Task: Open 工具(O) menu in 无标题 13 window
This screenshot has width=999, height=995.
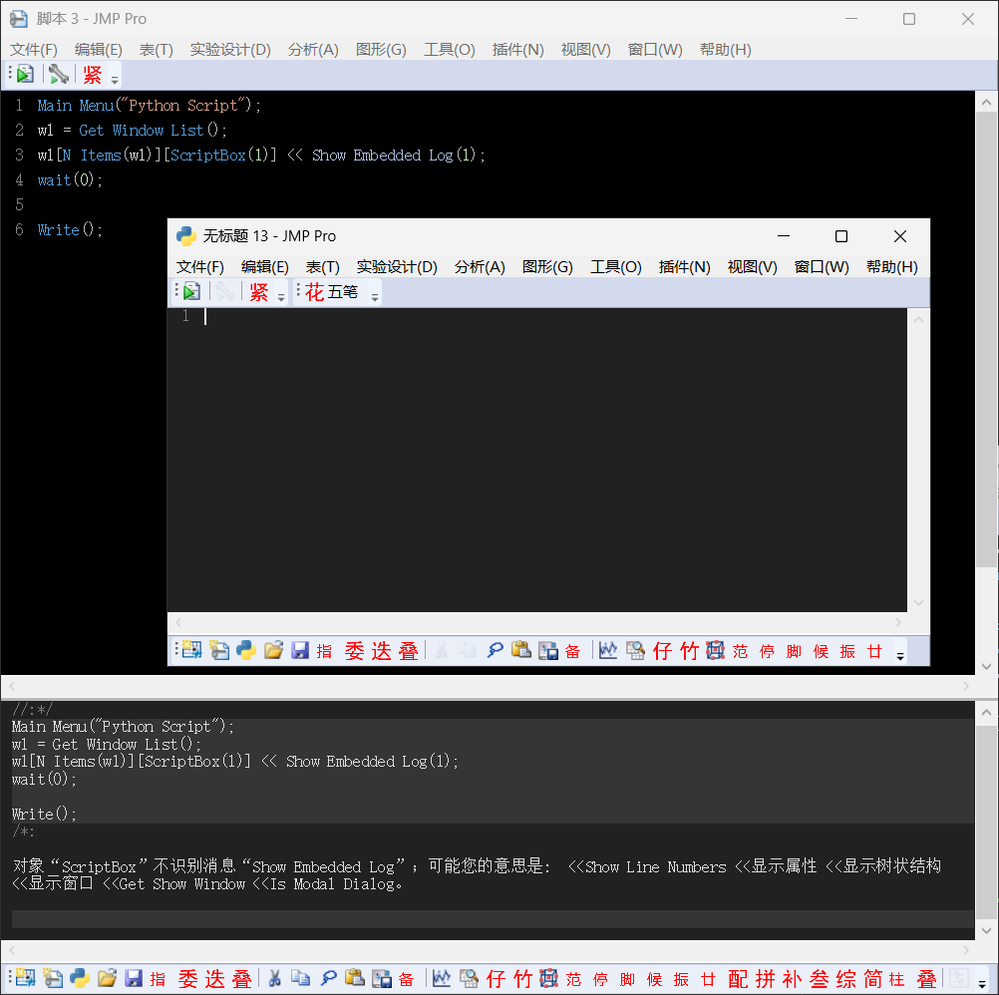Action: click(x=615, y=267)
